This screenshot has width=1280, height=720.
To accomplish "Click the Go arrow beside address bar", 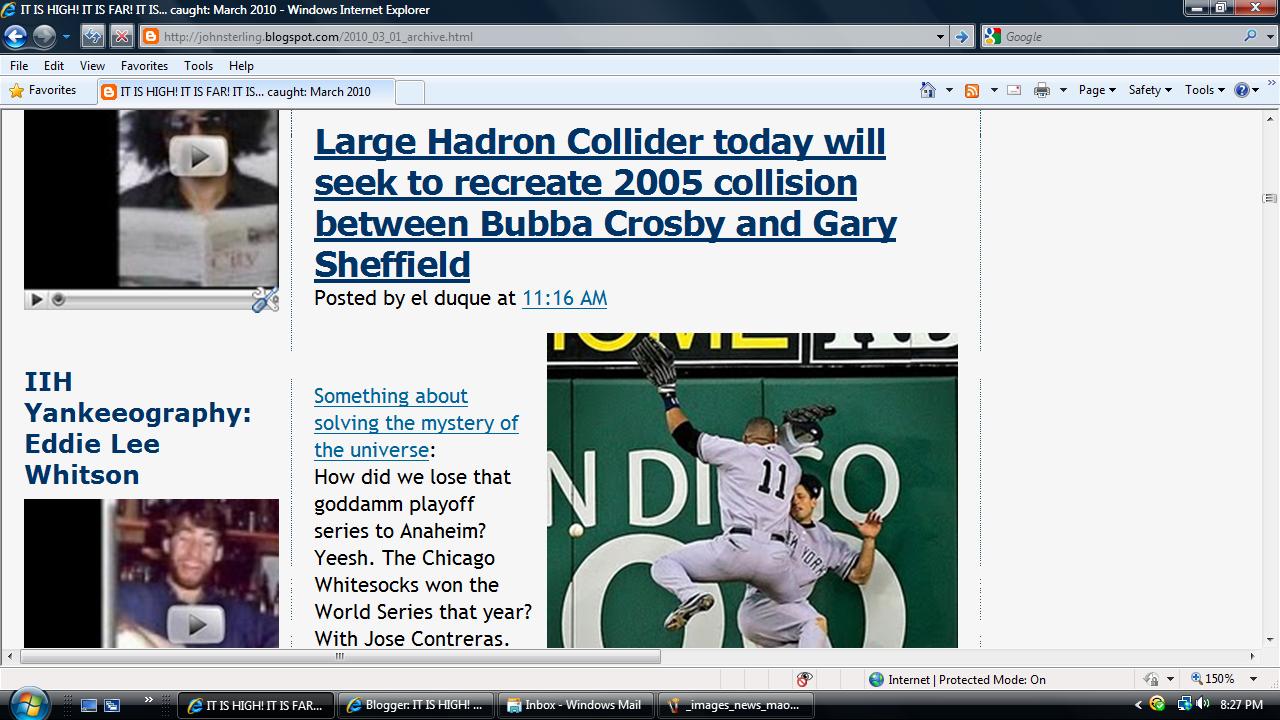I will (962, 37).
